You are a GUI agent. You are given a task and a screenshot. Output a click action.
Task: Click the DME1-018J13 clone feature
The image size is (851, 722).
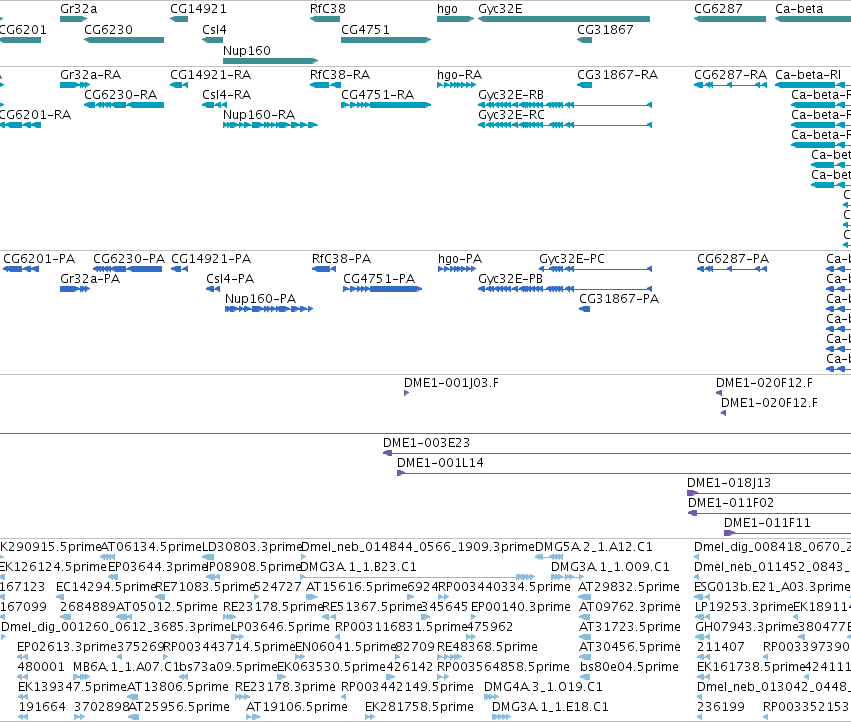point(769,493)
